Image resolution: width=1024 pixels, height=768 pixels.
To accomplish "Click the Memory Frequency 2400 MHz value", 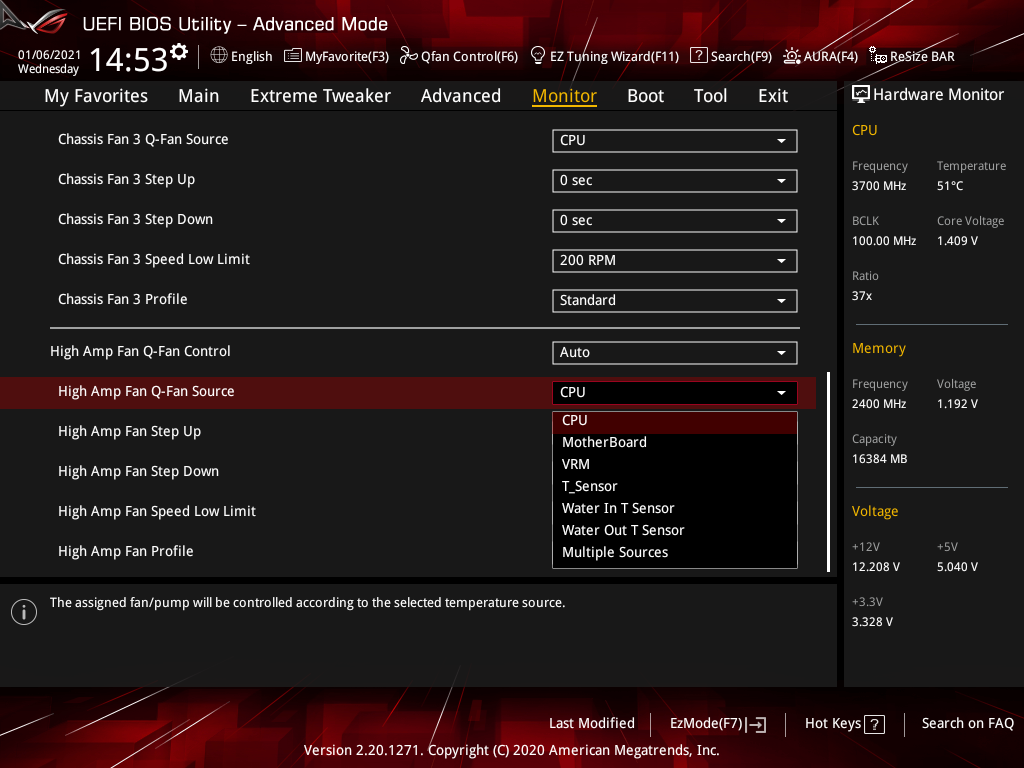I will [x=878, y=404].
